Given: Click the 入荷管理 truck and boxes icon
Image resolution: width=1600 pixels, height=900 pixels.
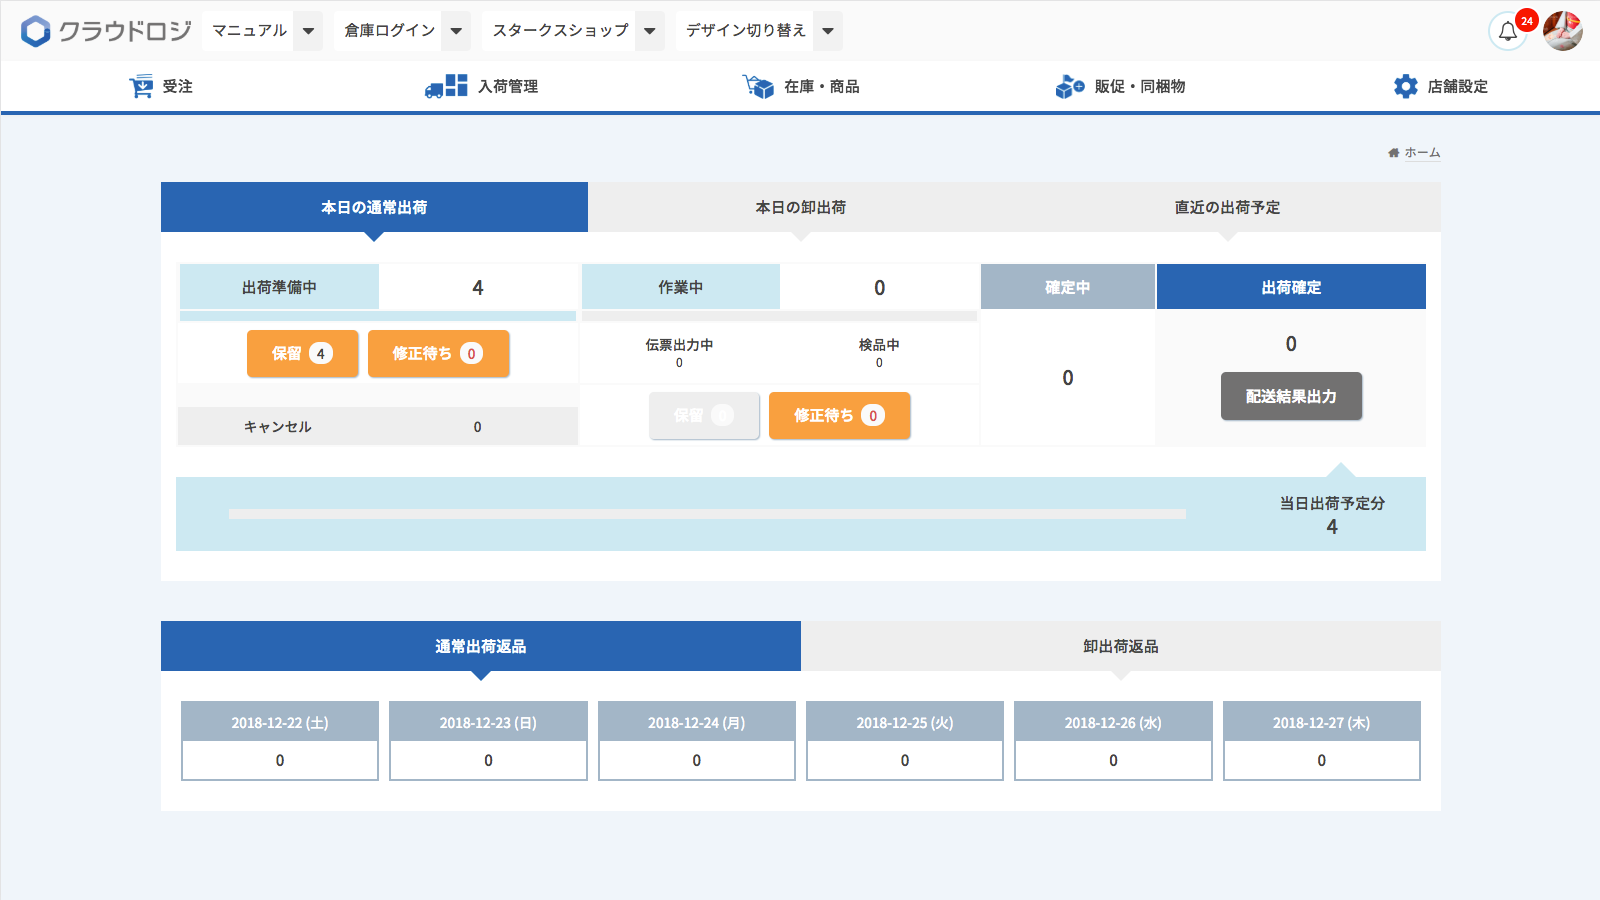Looking at the screenshot, I should coord(446,86).
